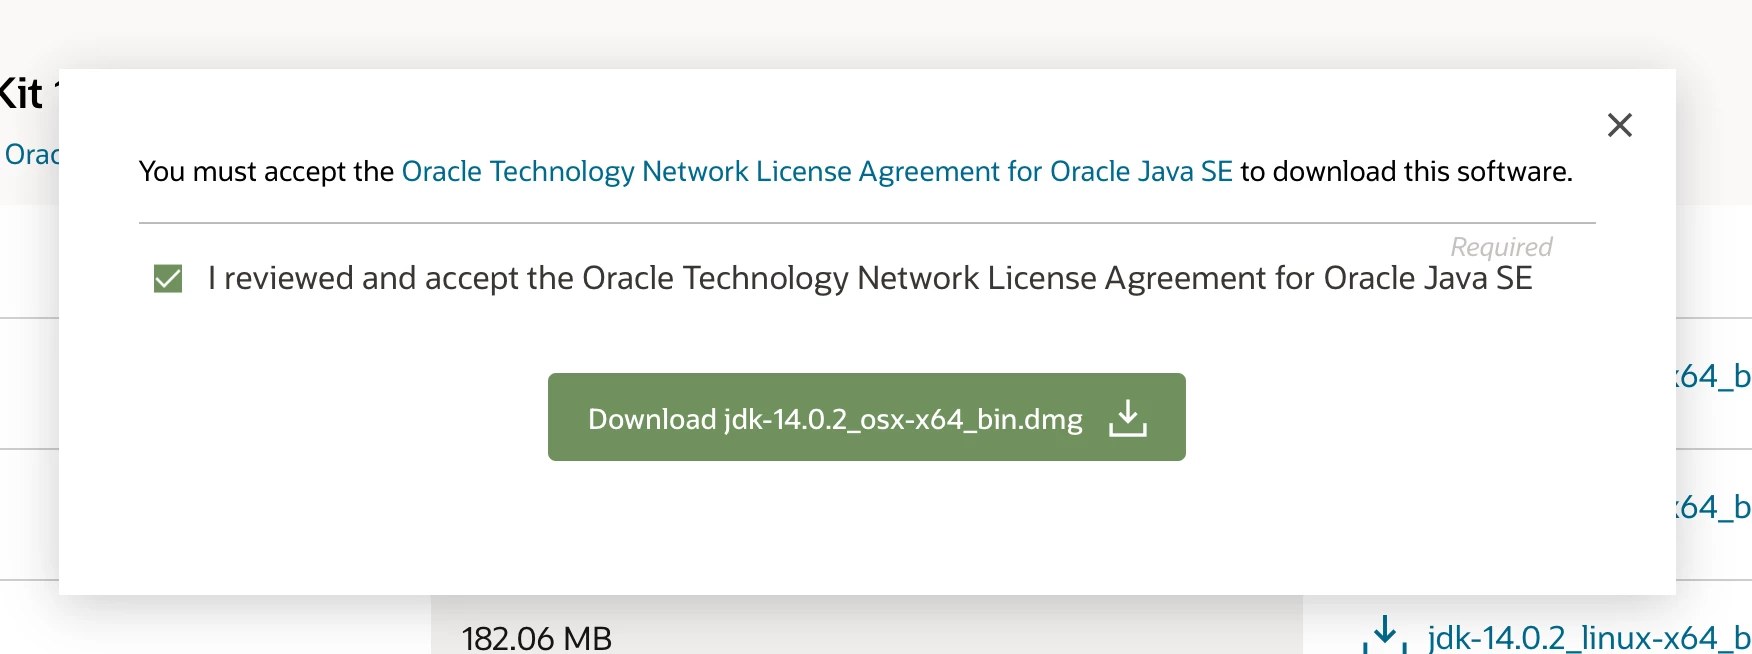This screenshot has width=1752, height=654.
Task: Click the "You must accept the" intro text
Action: [266, 172]
